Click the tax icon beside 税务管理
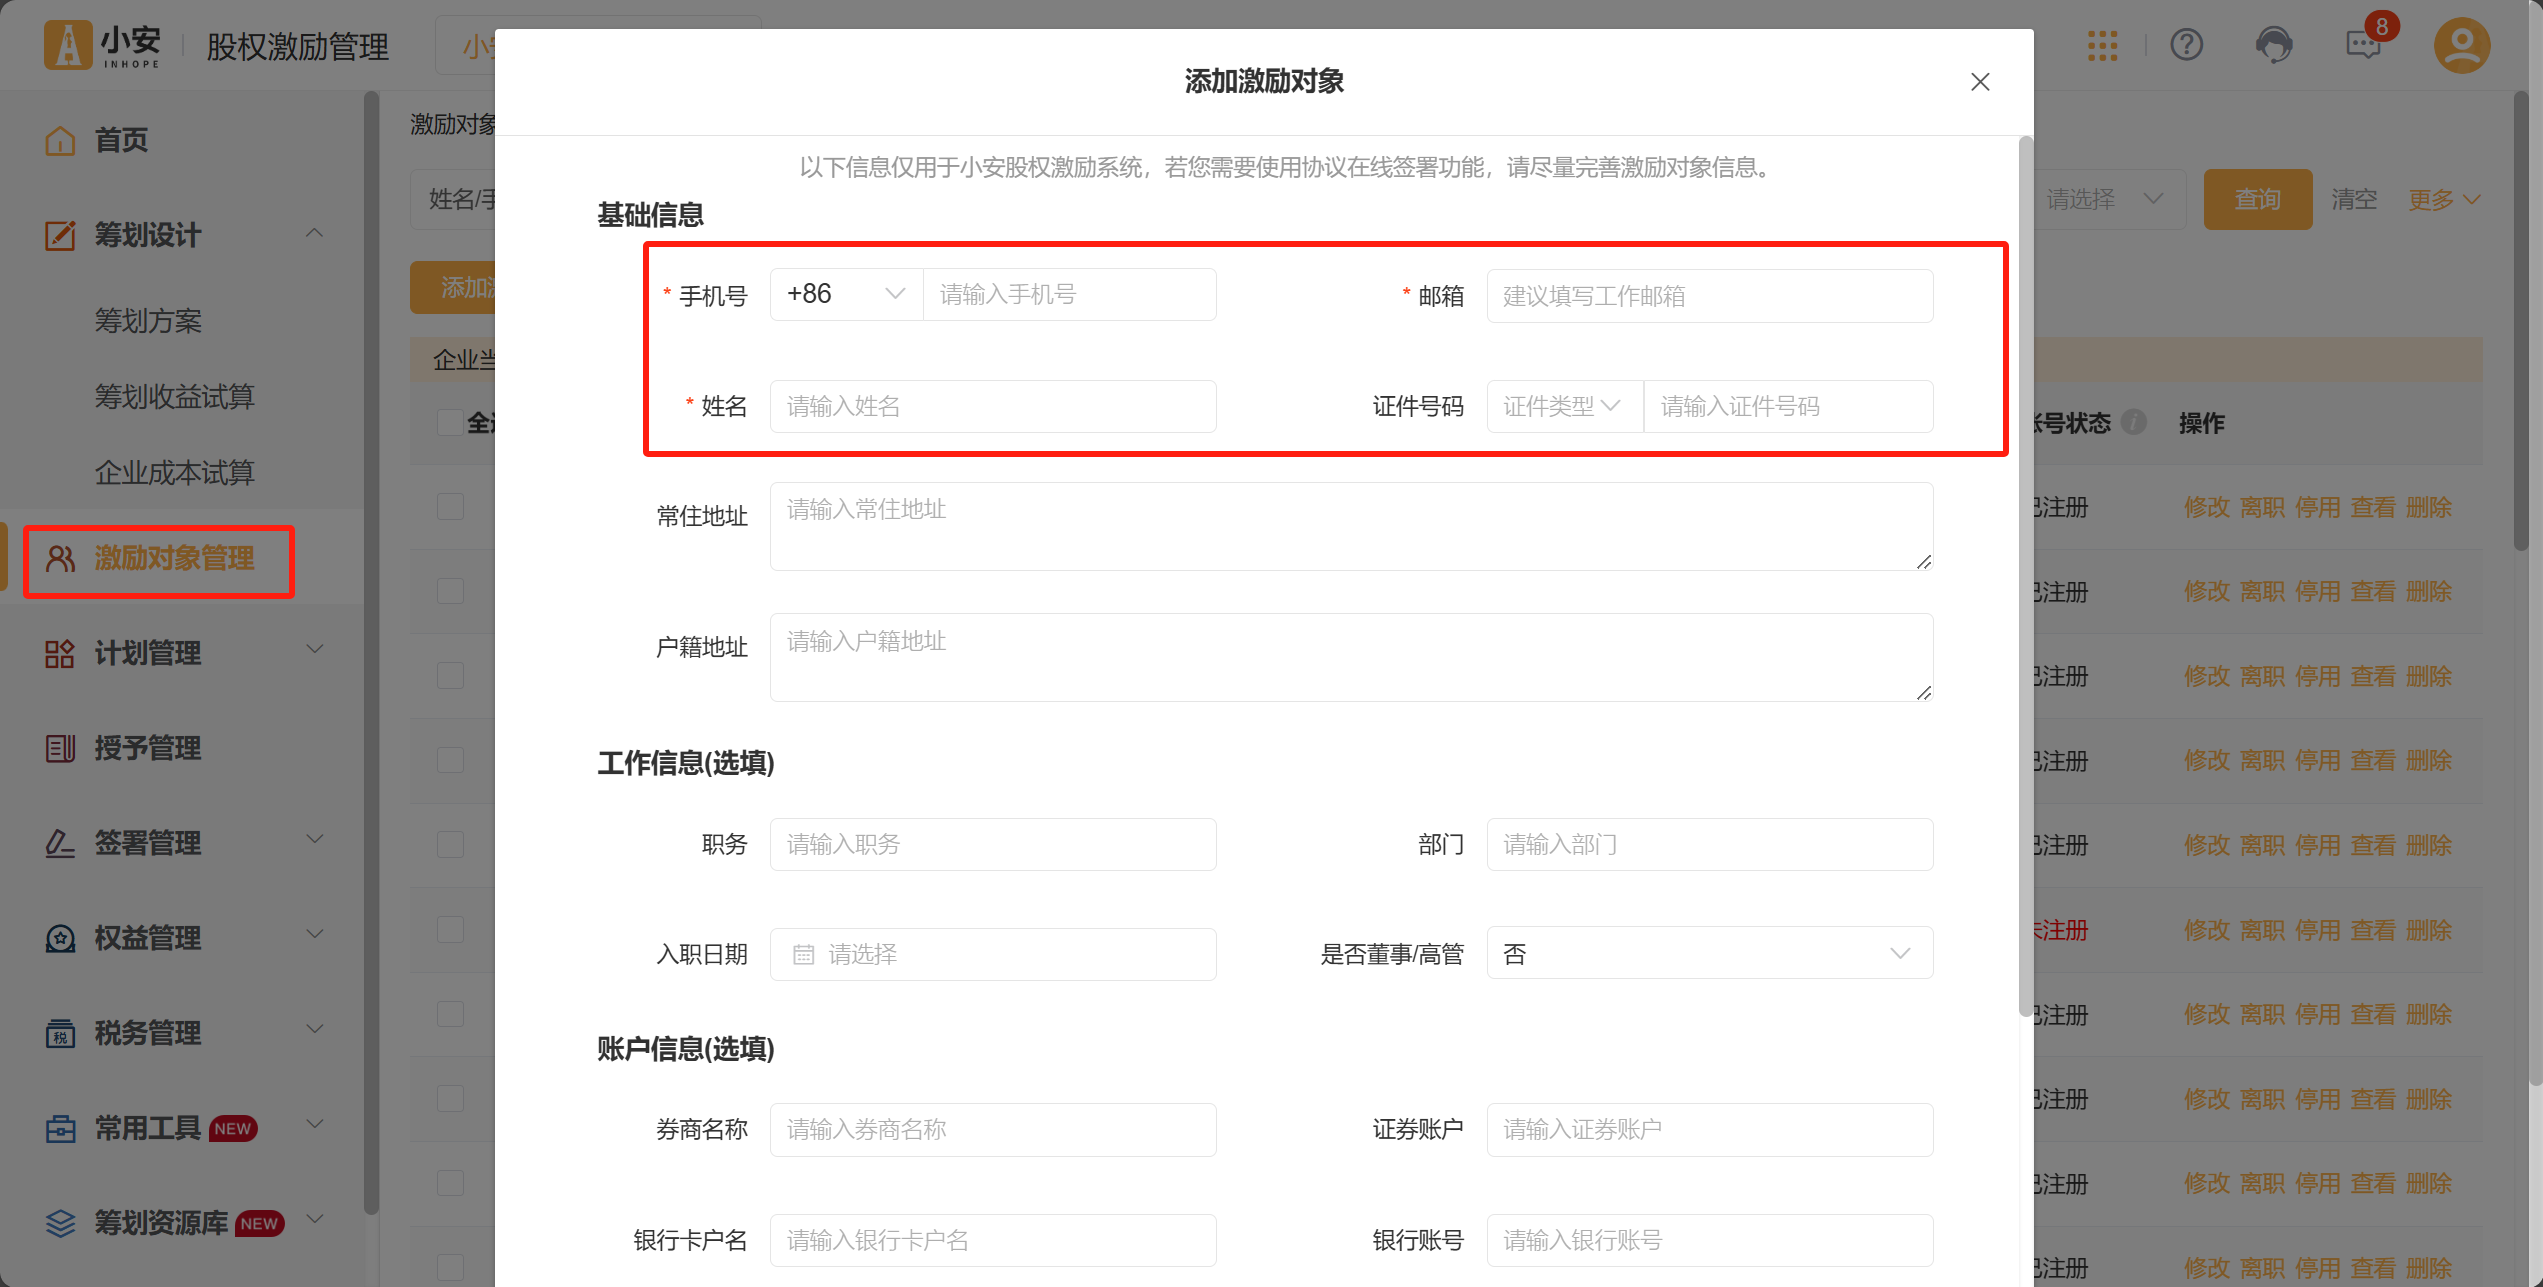 coord(60,1033)
